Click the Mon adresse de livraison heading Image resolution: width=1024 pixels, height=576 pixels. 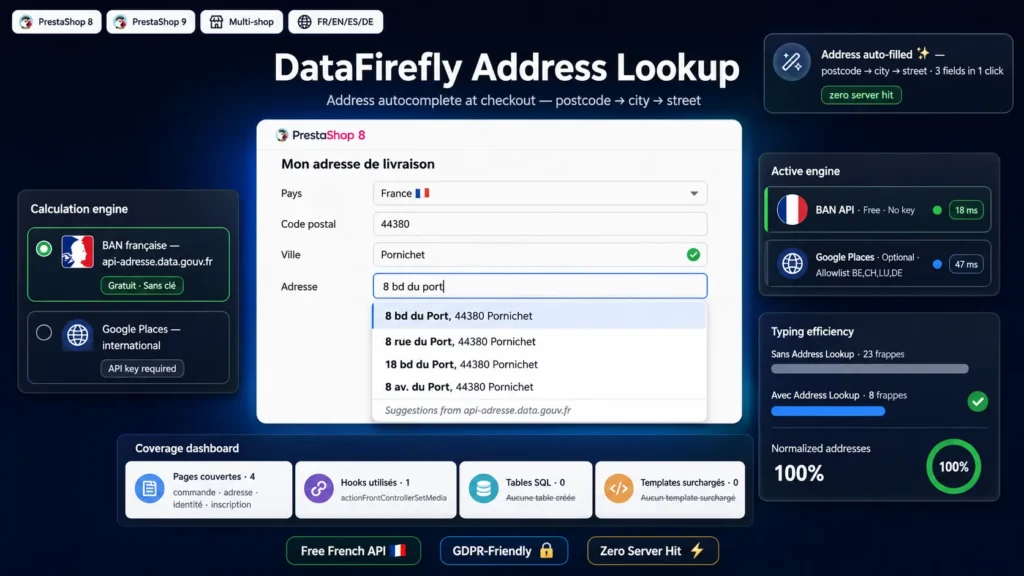(358, 164)
